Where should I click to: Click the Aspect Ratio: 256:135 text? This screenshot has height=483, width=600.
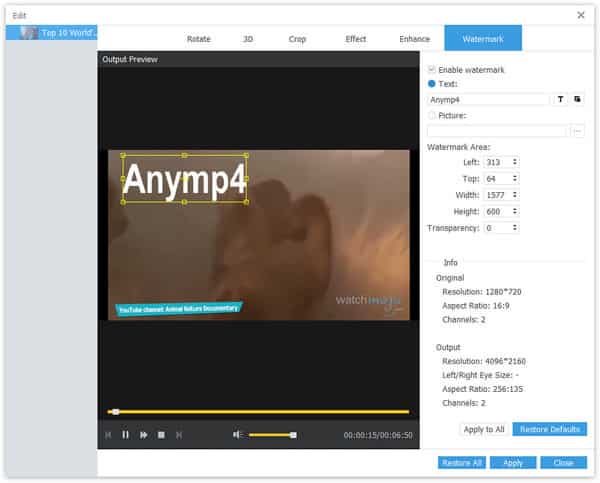tap(483, 389)
